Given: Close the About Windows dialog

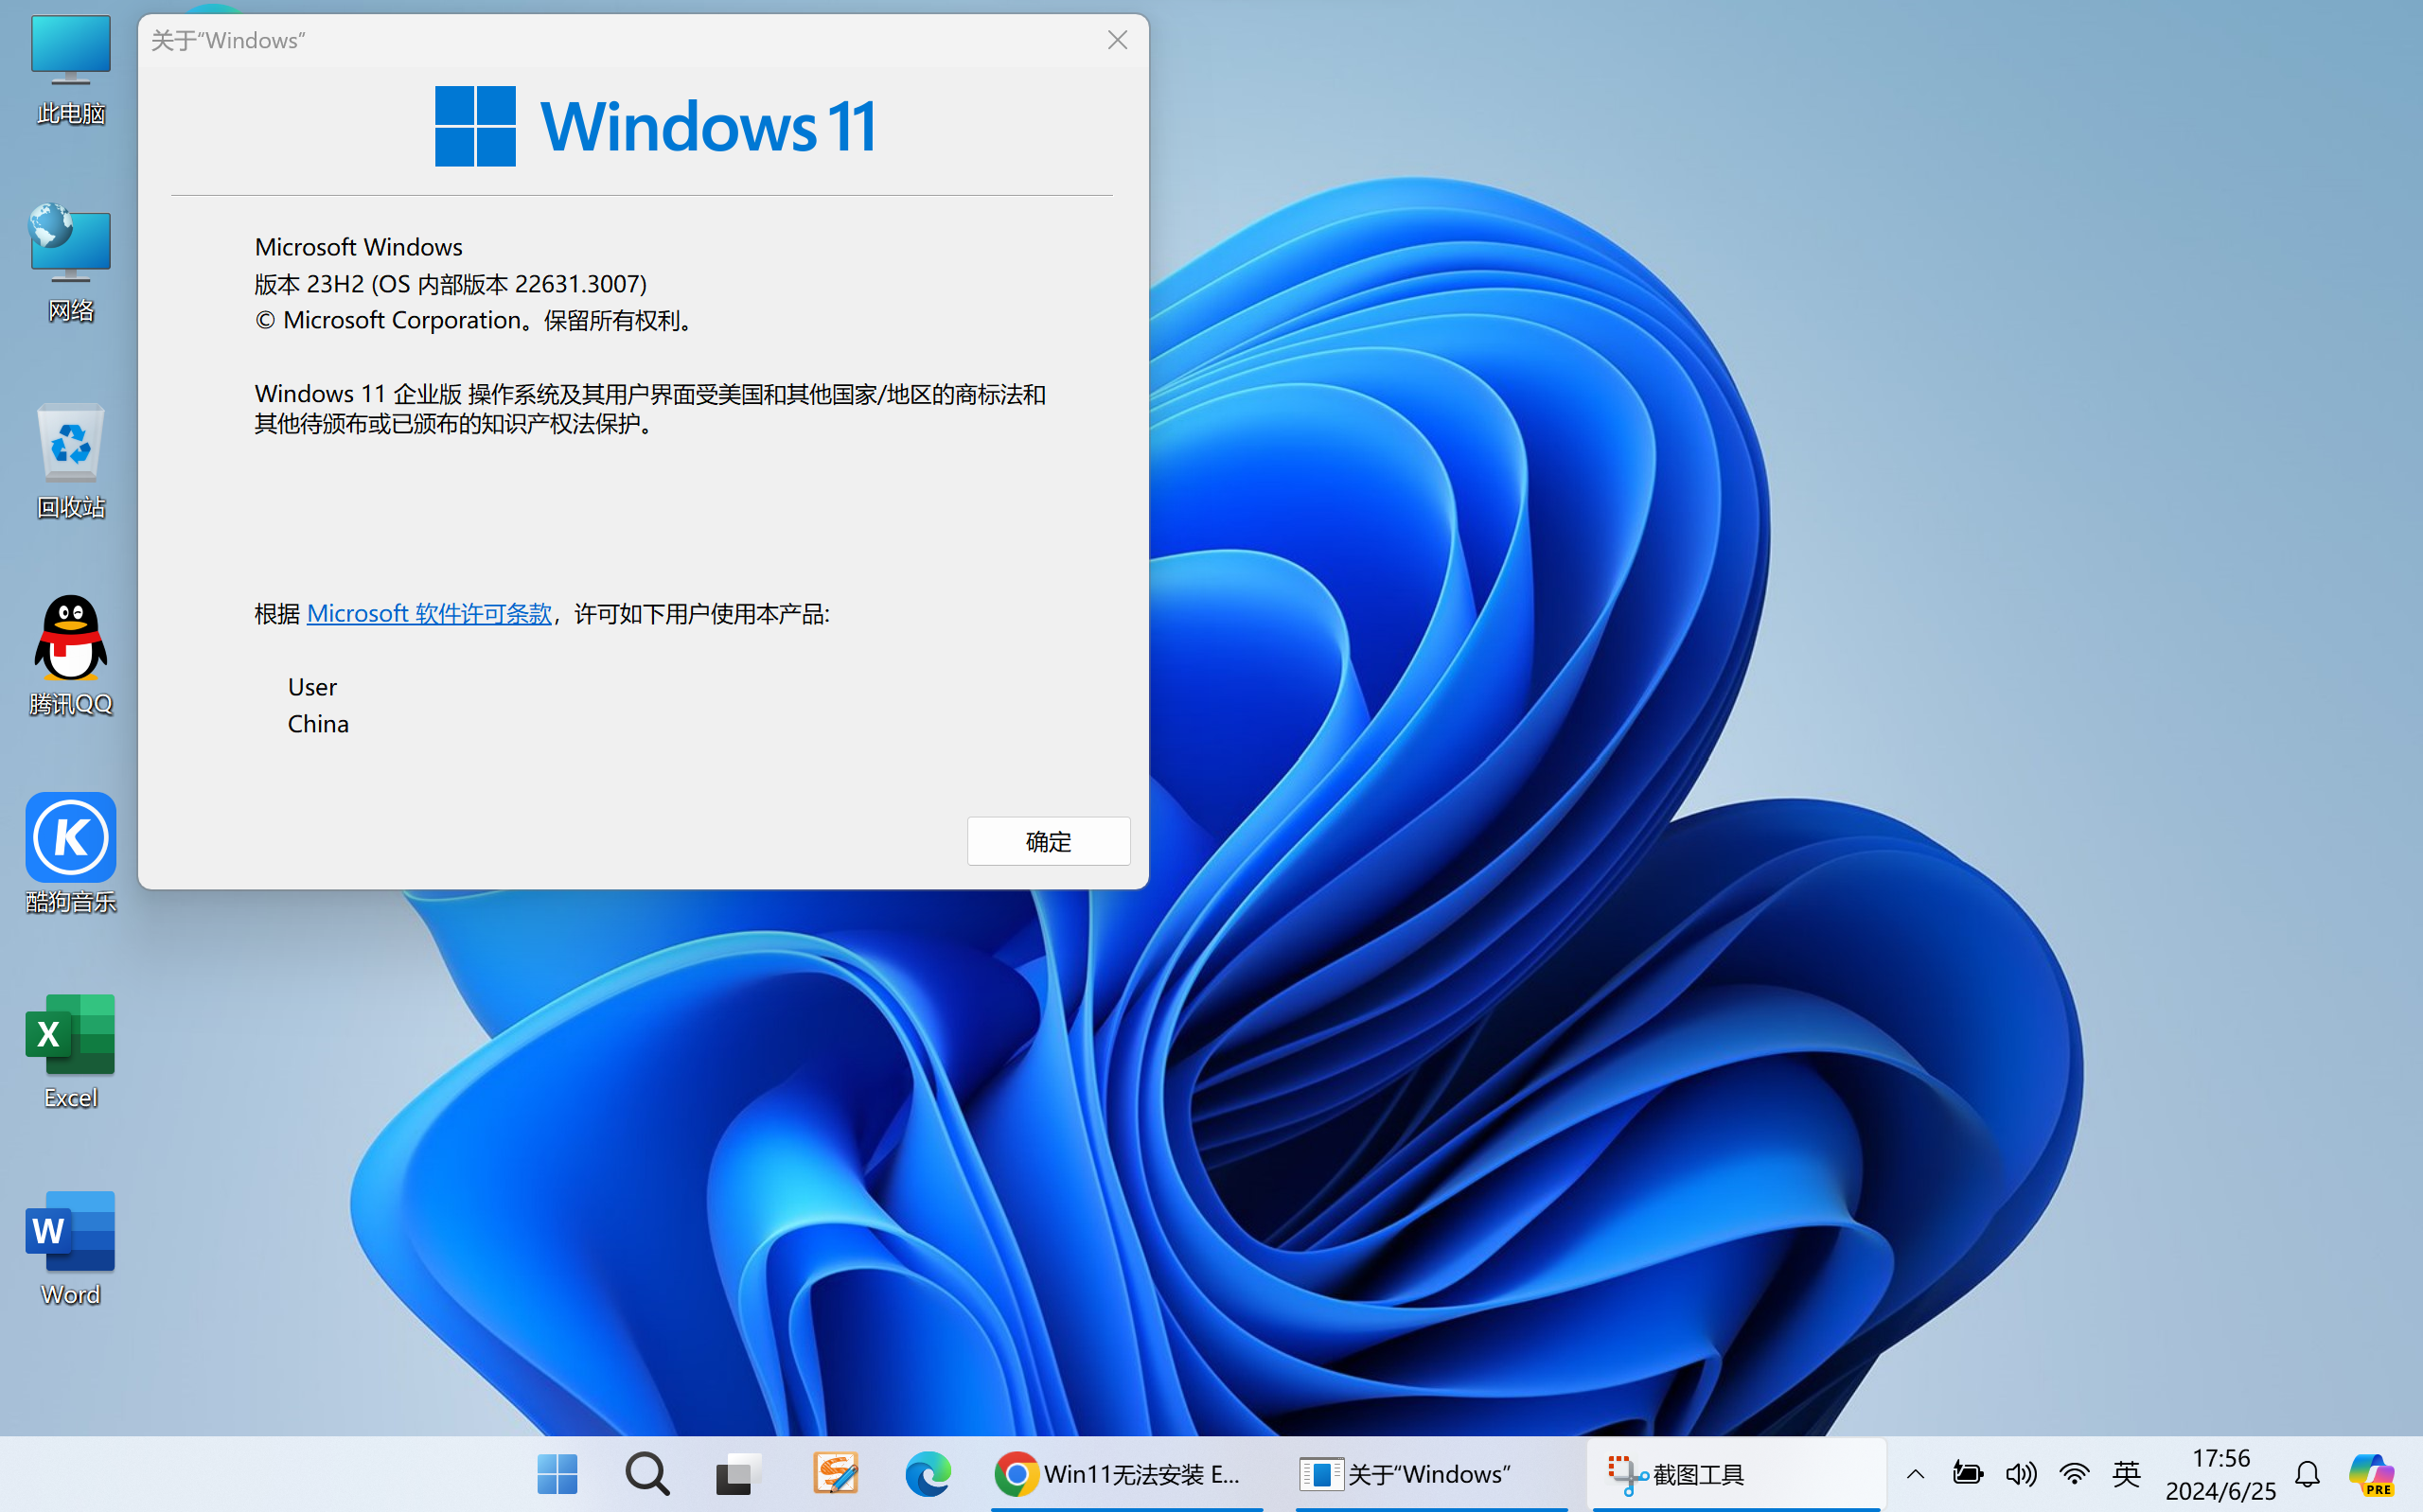Looking at the screenshot, I should coord(1117,40).
